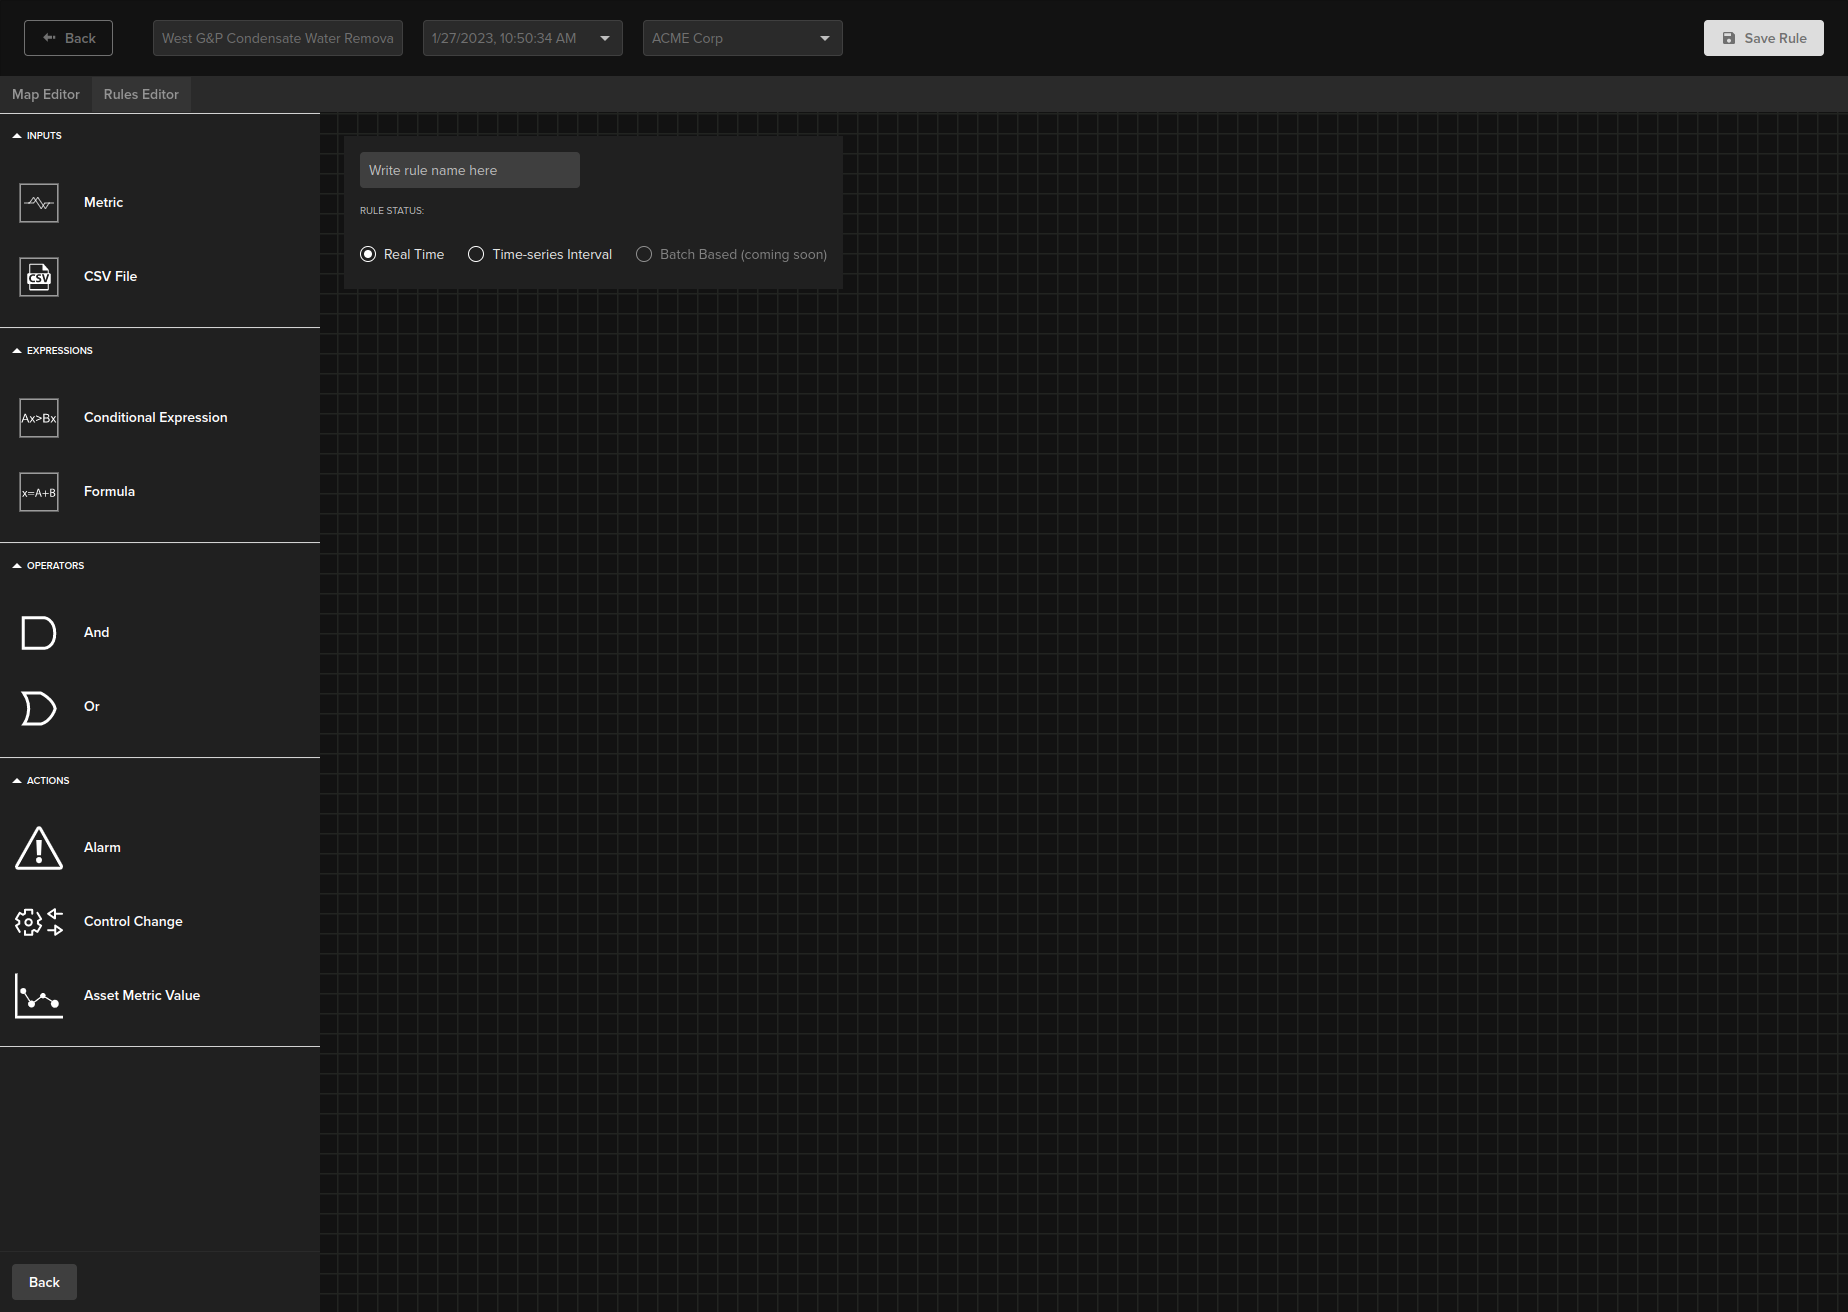Select the Or operator gate icon

coord(39,707)
